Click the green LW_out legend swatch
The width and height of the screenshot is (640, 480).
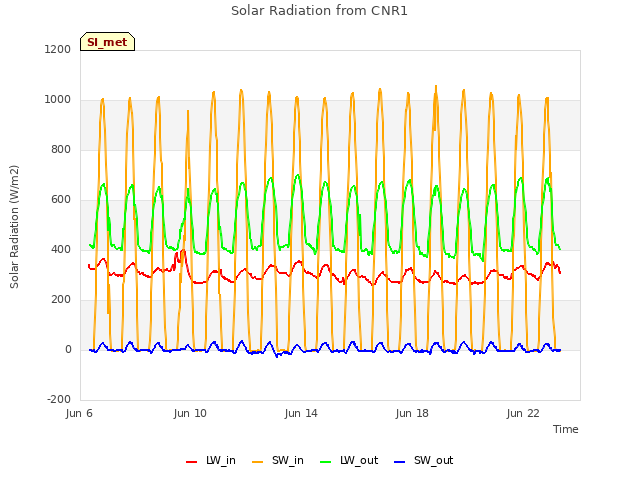pyautogui.click(x=326, y=462)
